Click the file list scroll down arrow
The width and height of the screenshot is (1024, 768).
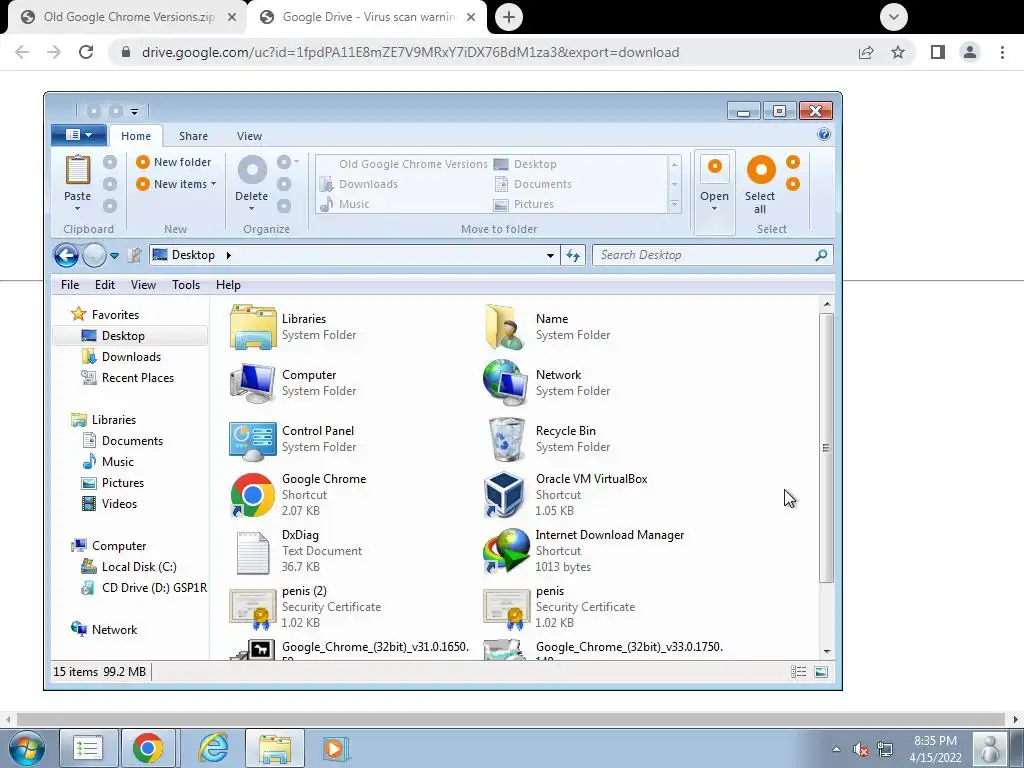[827, 651]
